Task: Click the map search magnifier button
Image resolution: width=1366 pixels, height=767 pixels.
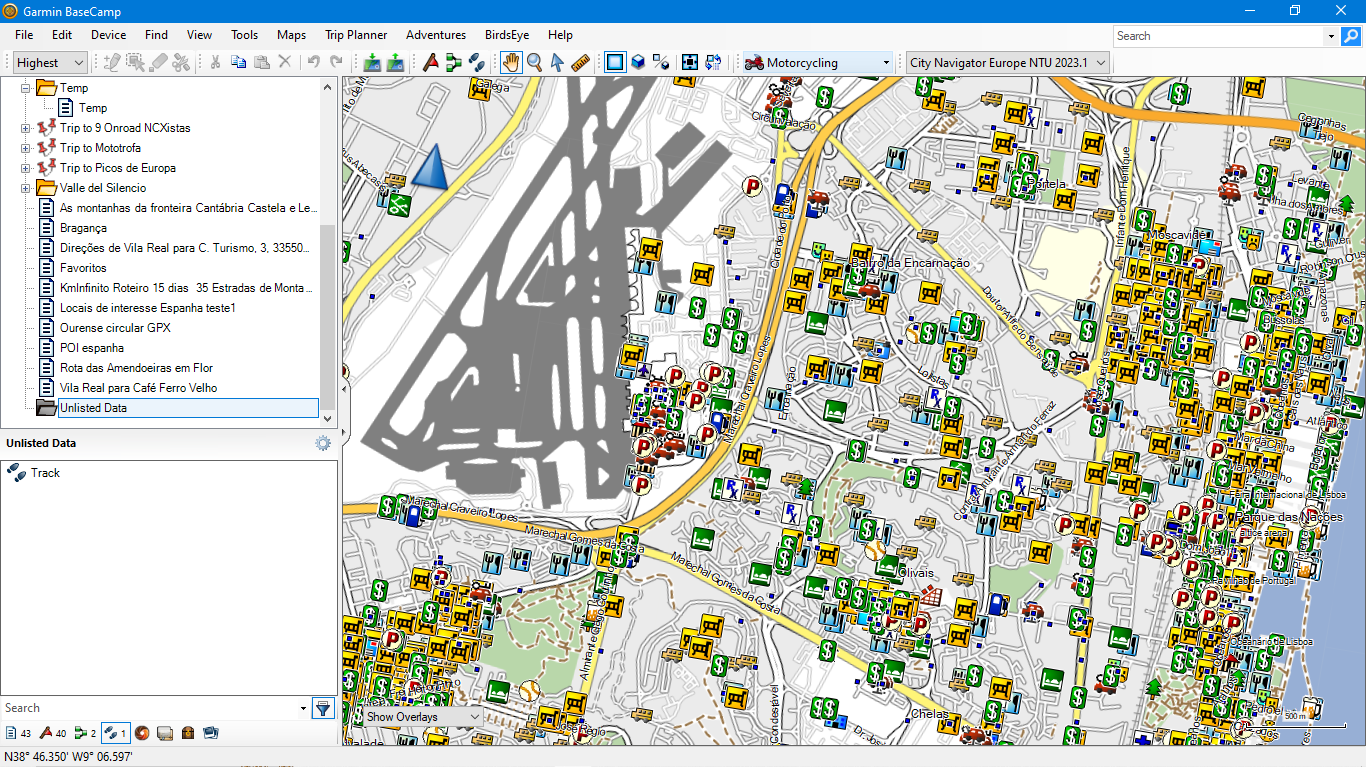Action: [1351, 36]
